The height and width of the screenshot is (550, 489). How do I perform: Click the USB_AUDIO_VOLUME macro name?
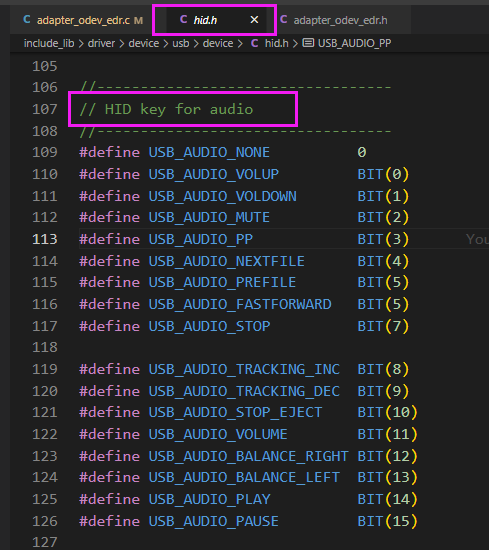[218, 434]
